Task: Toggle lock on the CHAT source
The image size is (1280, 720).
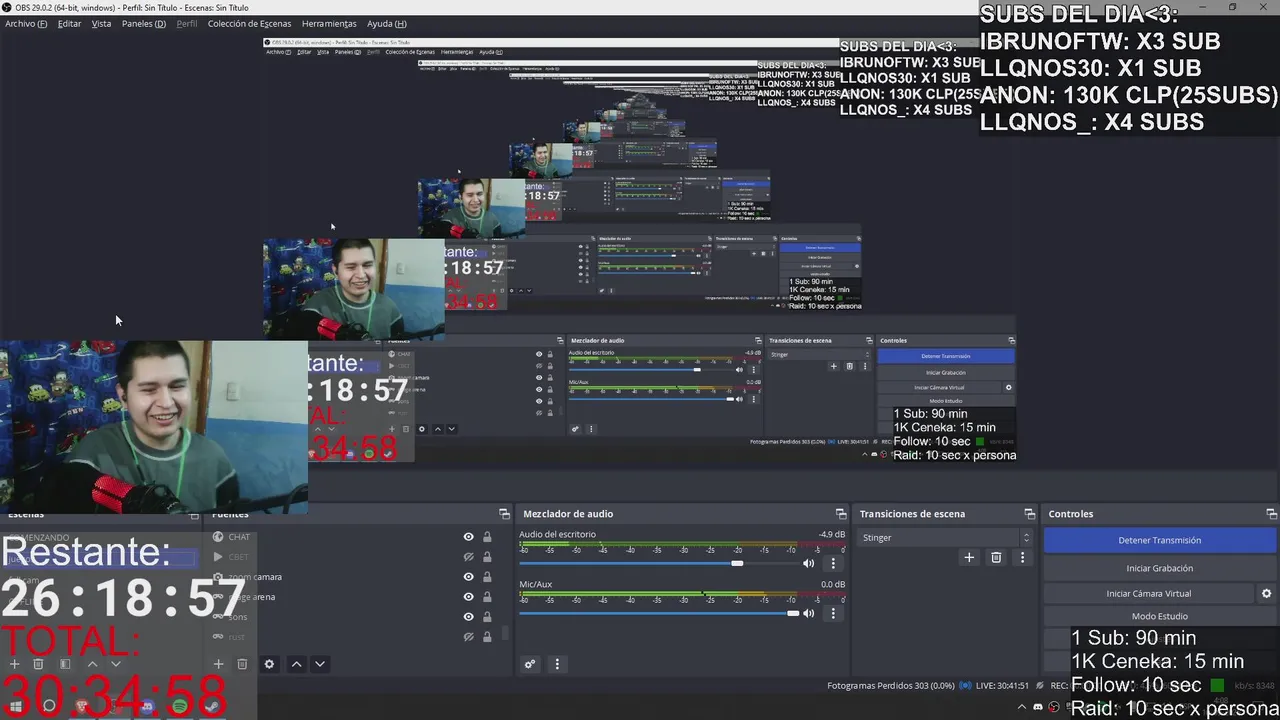Action: click(x=487, y=537)
